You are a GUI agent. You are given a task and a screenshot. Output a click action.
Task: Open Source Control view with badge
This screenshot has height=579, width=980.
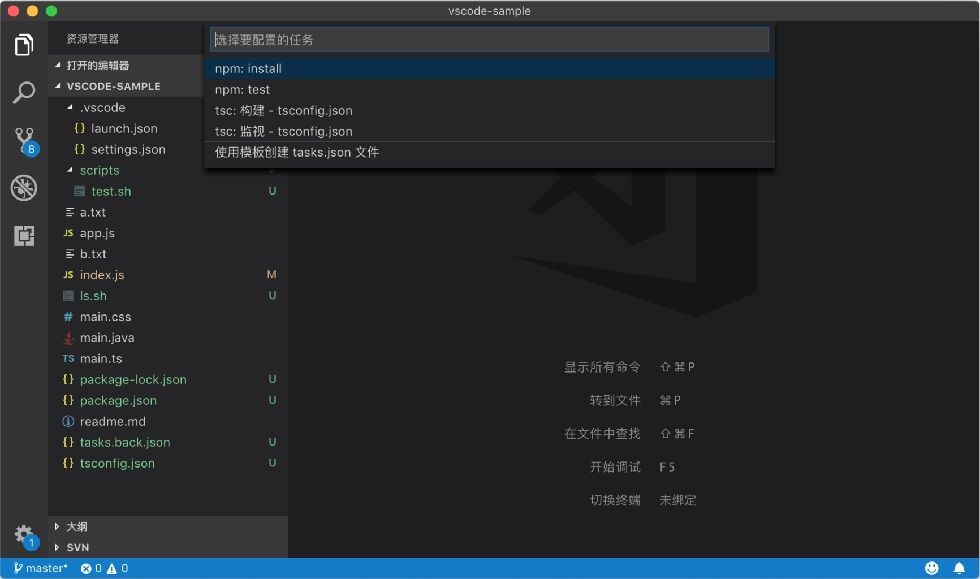25,141
